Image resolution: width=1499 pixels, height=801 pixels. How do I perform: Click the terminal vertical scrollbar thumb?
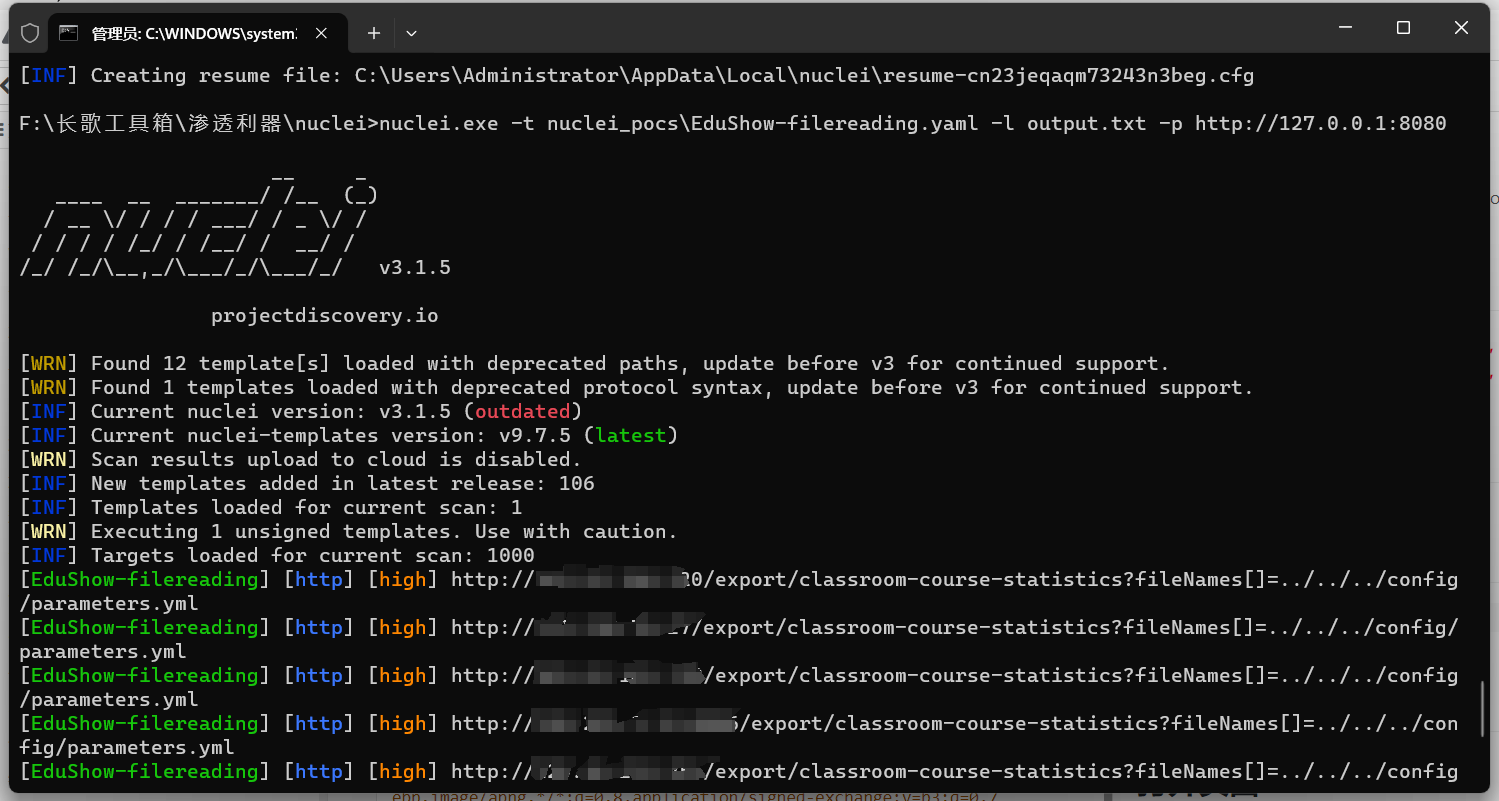[x=1483, y=708]
